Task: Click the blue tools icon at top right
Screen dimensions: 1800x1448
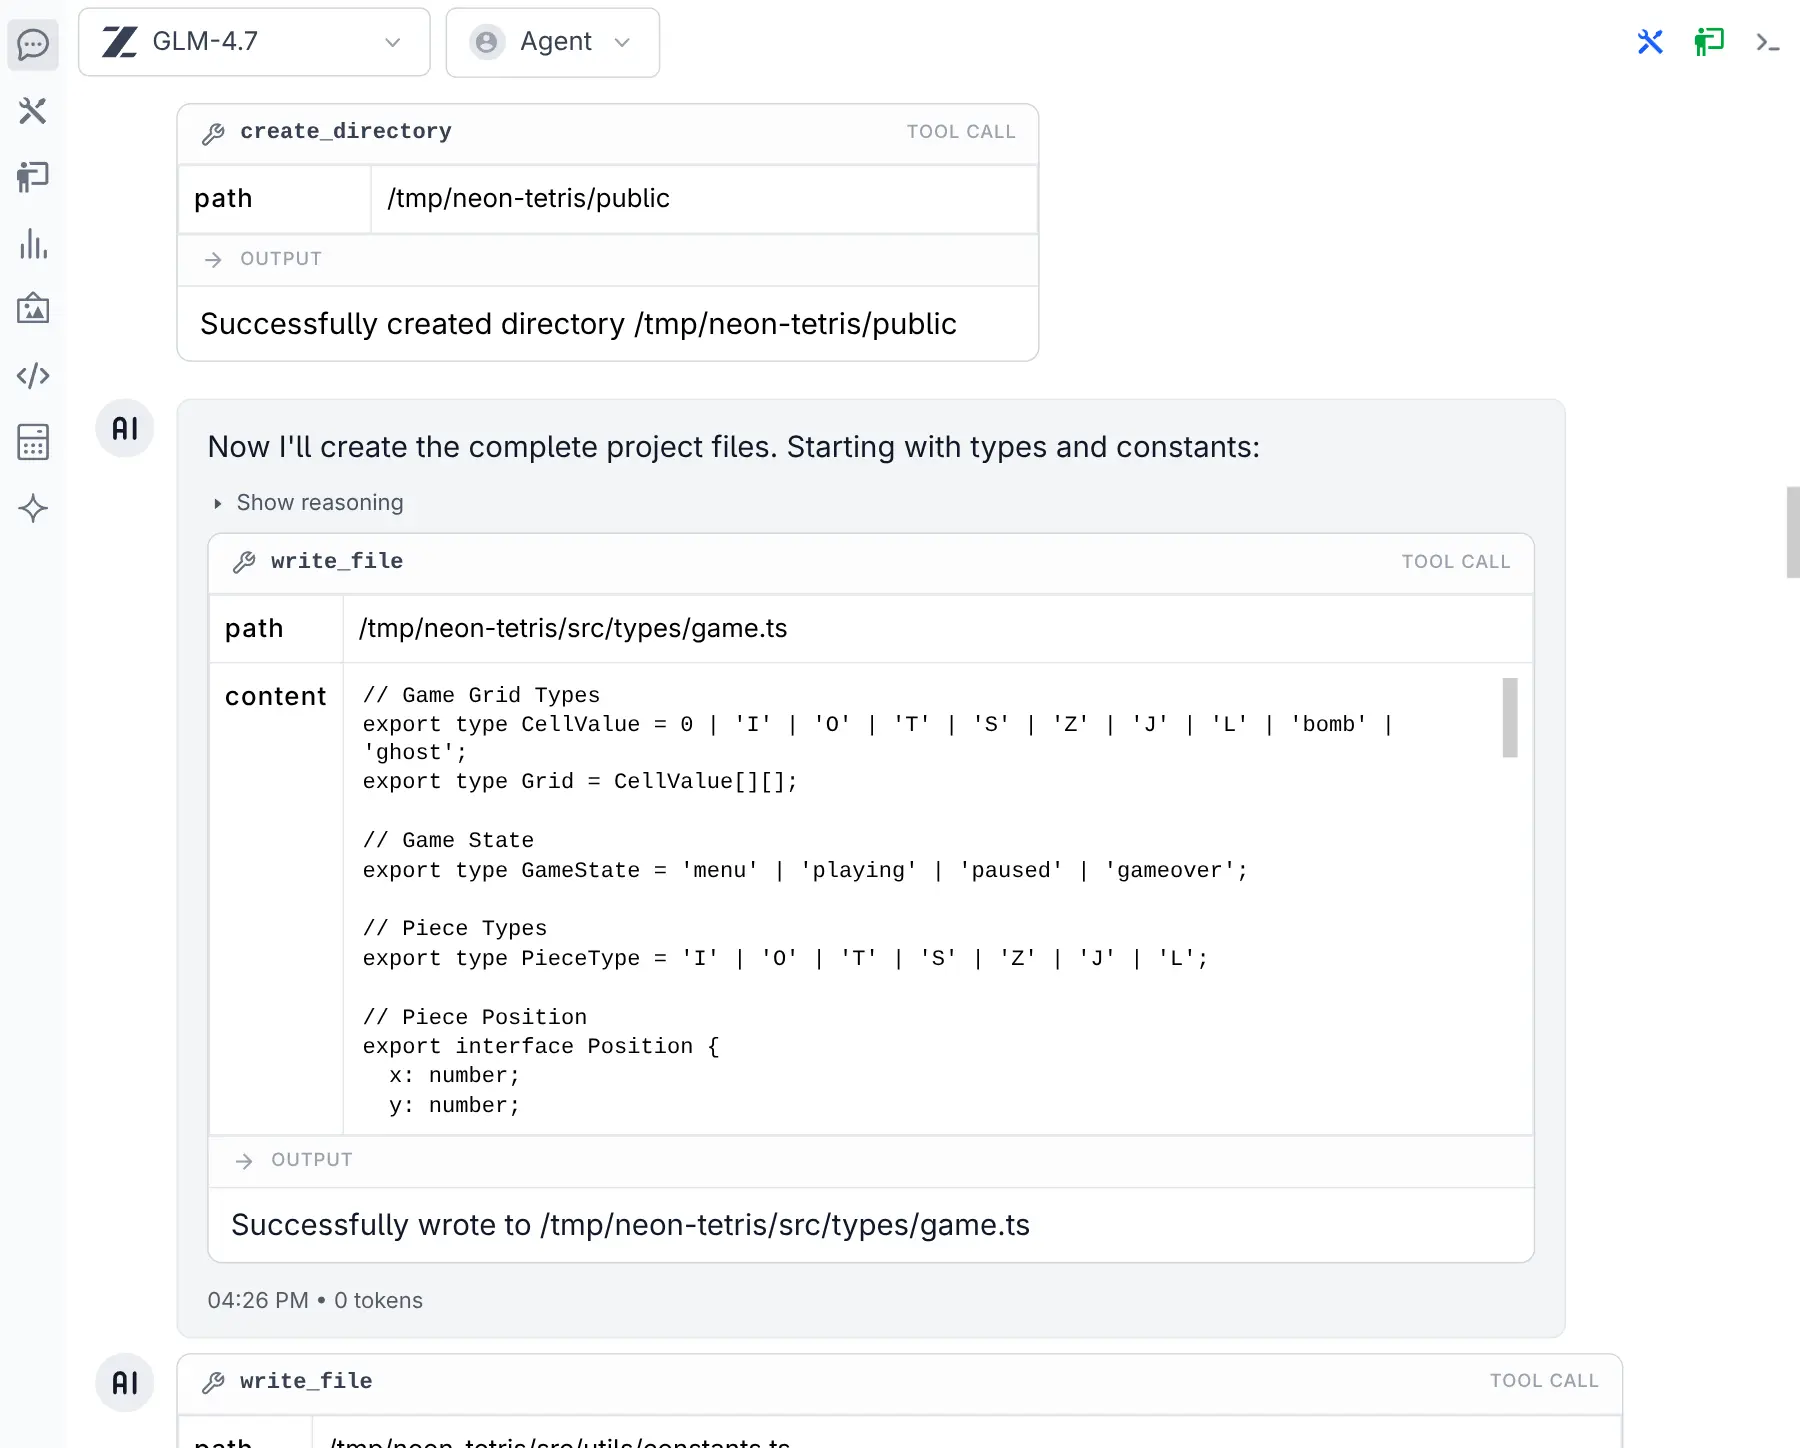Action: (1650, 42)
